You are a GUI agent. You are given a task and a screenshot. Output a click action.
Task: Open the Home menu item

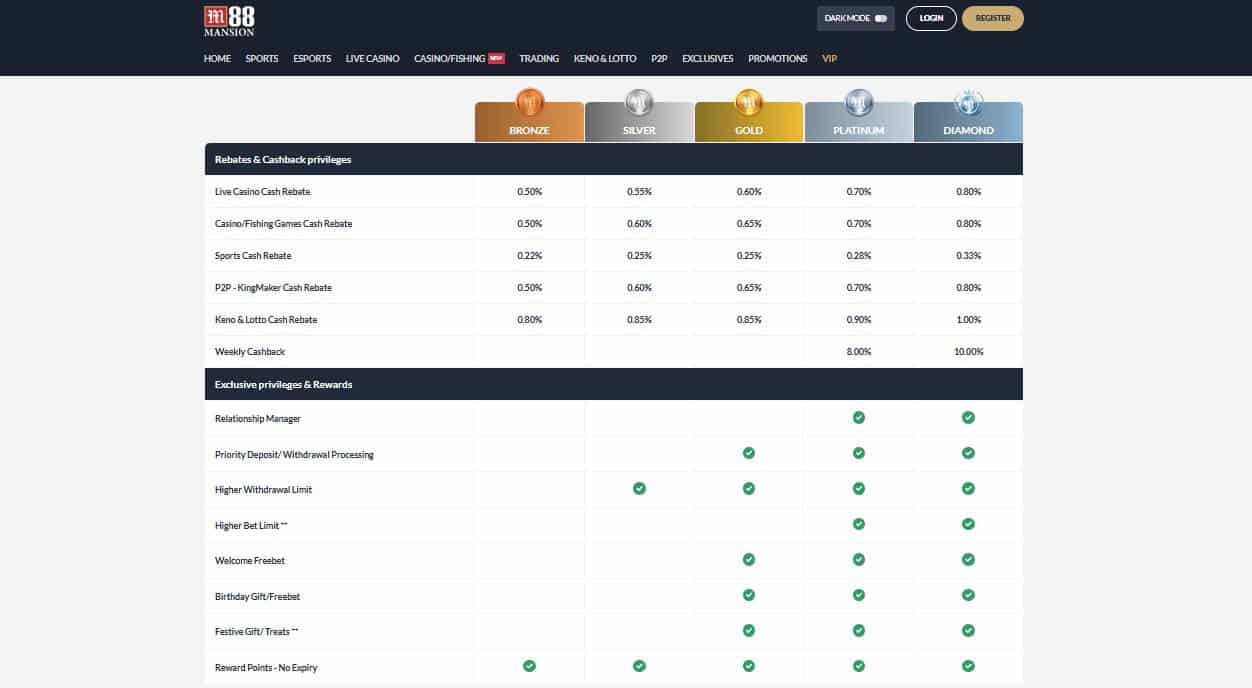(x=217, y=59)
